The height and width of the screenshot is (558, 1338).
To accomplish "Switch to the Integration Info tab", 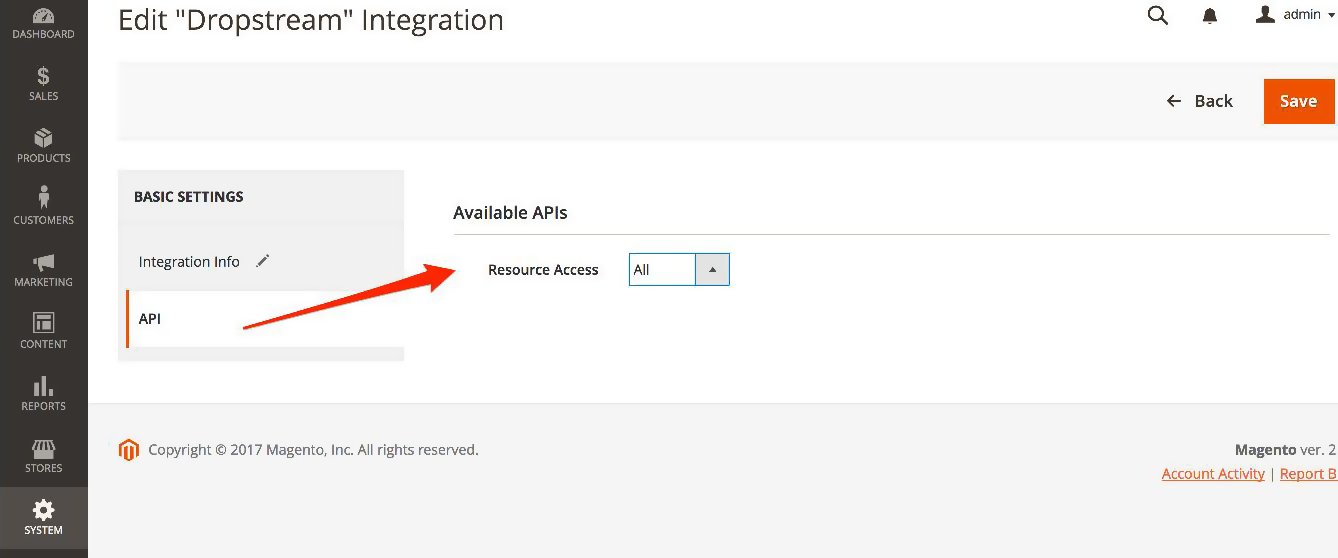I will pos(189,262).
